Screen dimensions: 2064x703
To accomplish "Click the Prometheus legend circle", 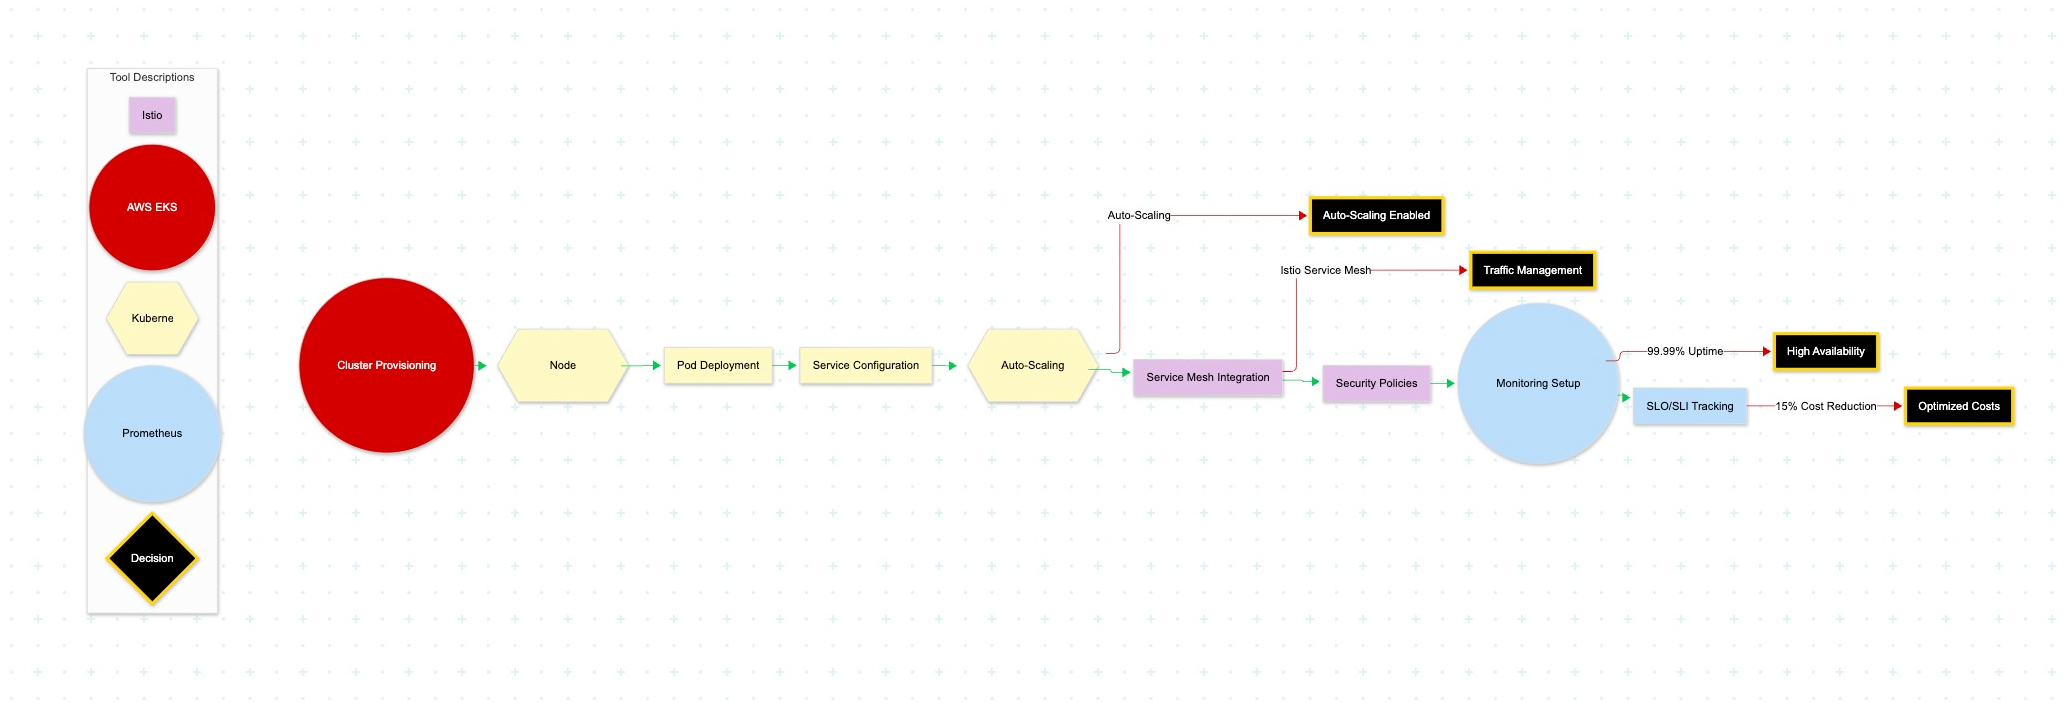I will coord(152,433).
